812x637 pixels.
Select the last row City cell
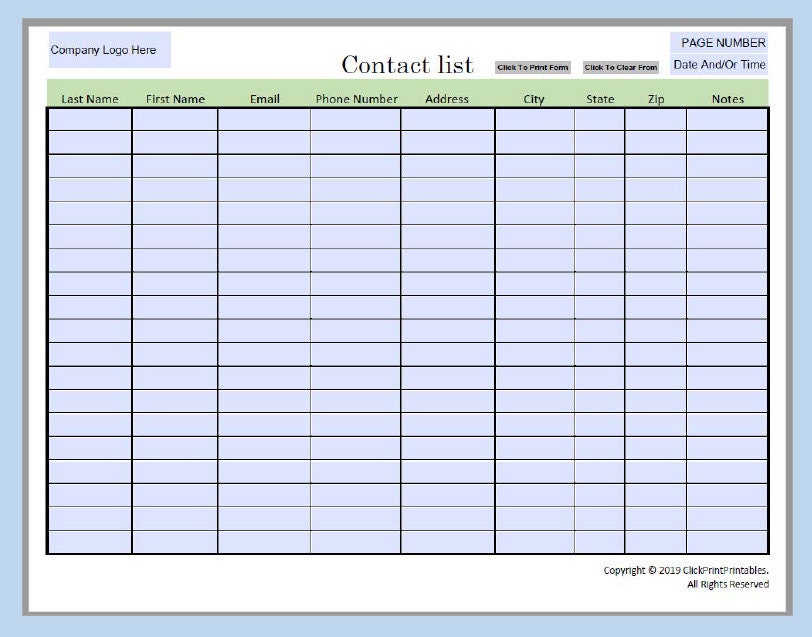(x=535, y=542)
